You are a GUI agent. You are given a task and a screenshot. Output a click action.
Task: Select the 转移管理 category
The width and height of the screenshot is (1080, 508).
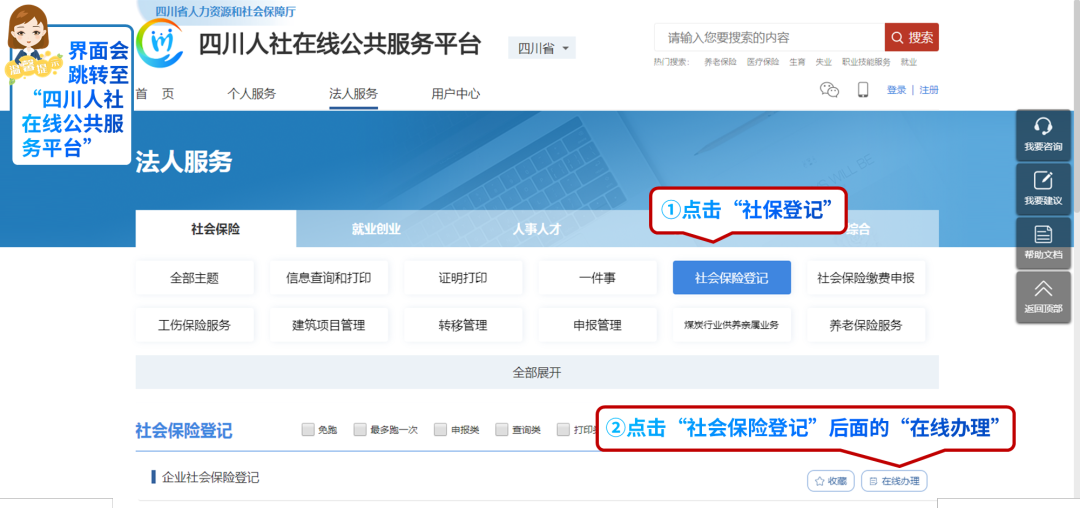(x=463, y=325)
